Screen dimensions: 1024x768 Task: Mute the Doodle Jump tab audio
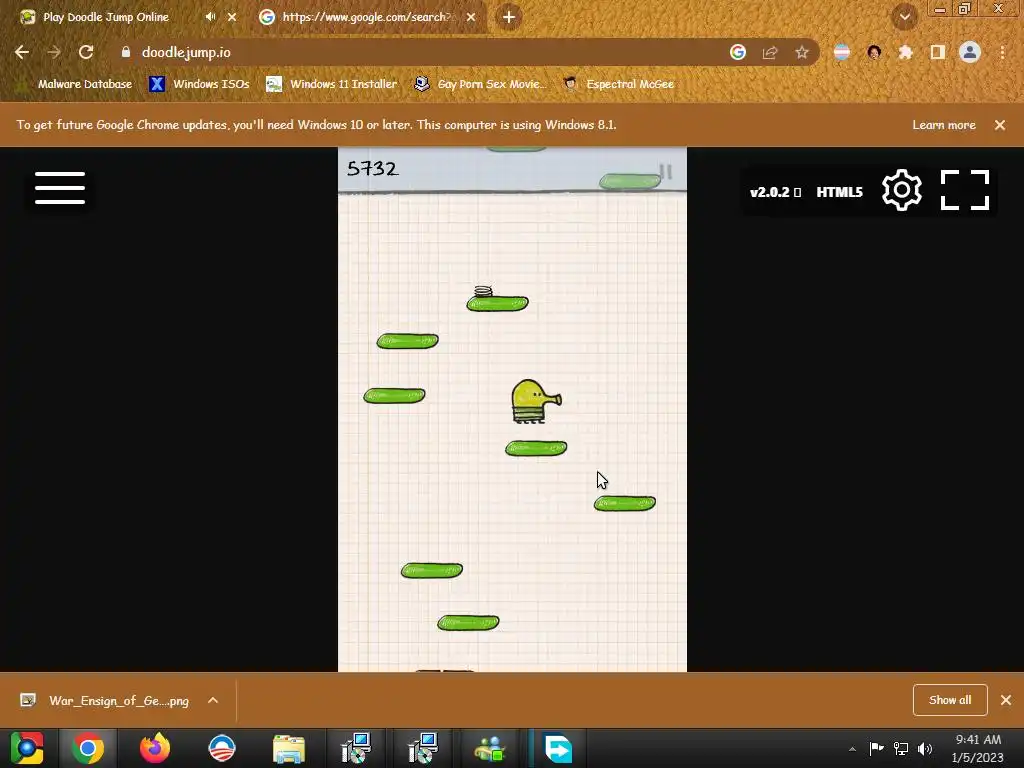210,17
